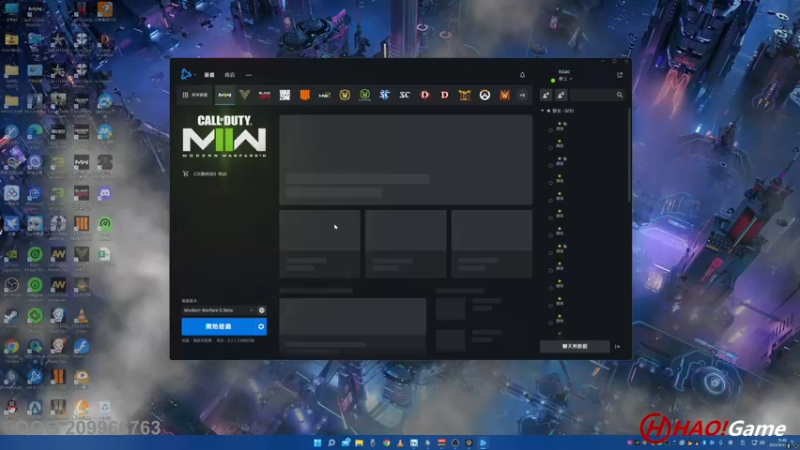Collapse the friends panel arrow icon
The height and width of the screenshot is (450, 800).
(x=617, y=347)
